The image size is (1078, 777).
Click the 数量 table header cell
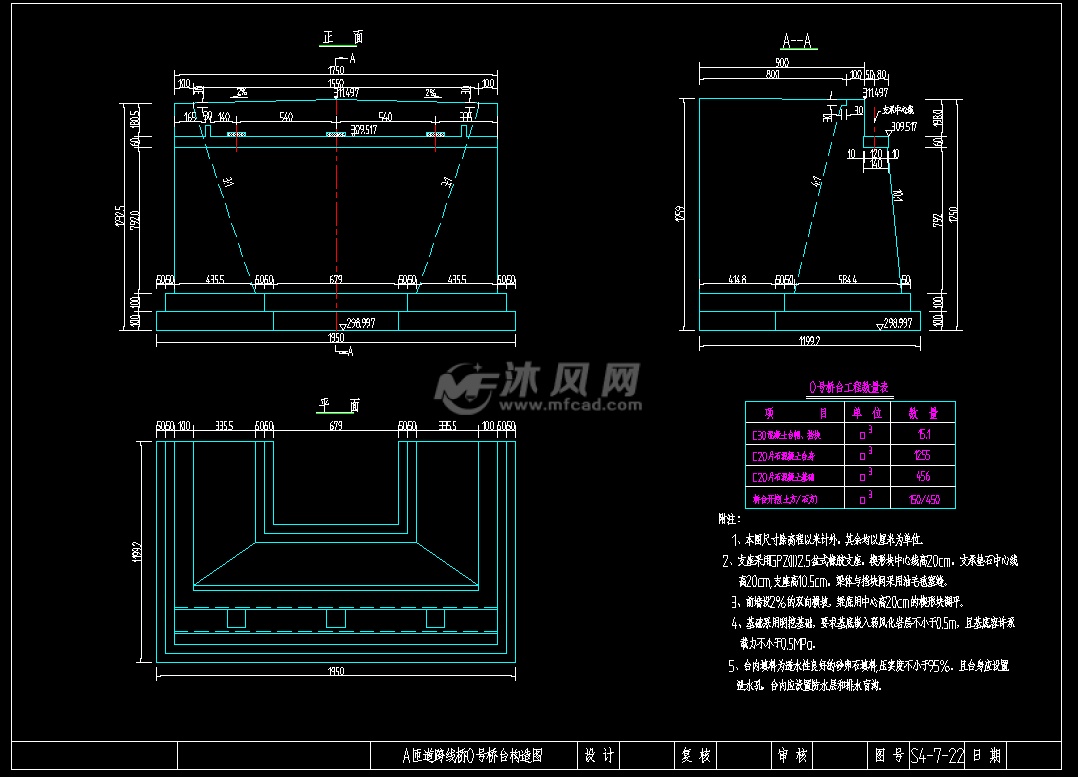tap(922, 413)
